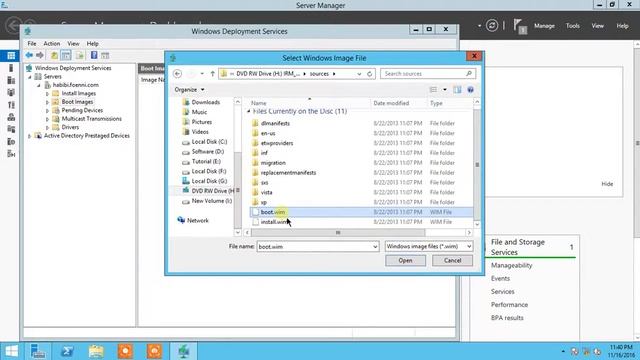
Task: Expand Active Directory Prestaged Devices node
Action: [x=29, y=136]
